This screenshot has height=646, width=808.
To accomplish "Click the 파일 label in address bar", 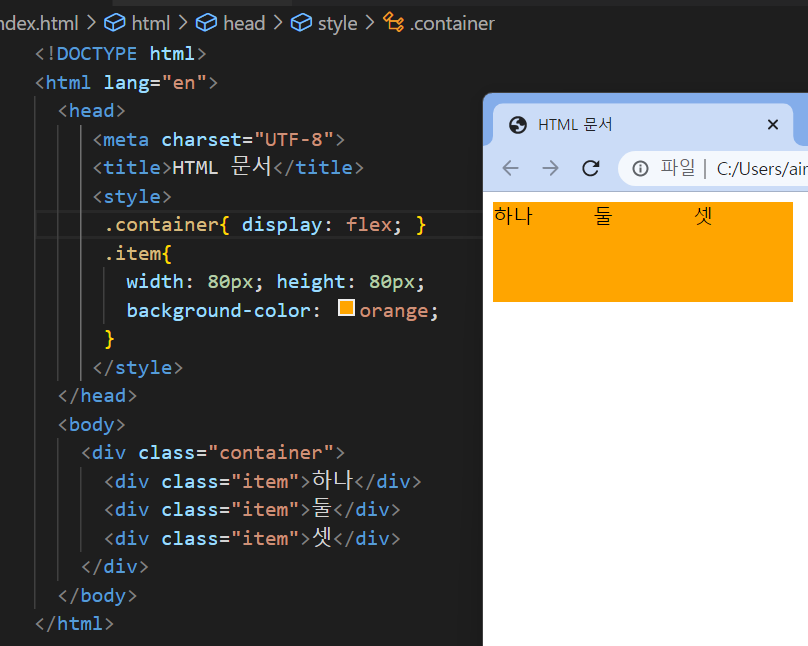I will tap(678, 168).
